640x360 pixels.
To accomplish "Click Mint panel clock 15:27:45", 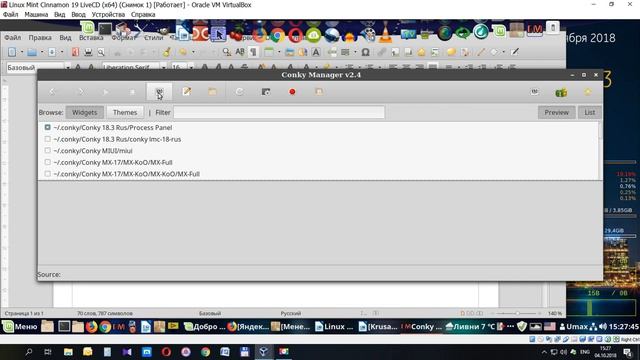I will tap(623, 327).
